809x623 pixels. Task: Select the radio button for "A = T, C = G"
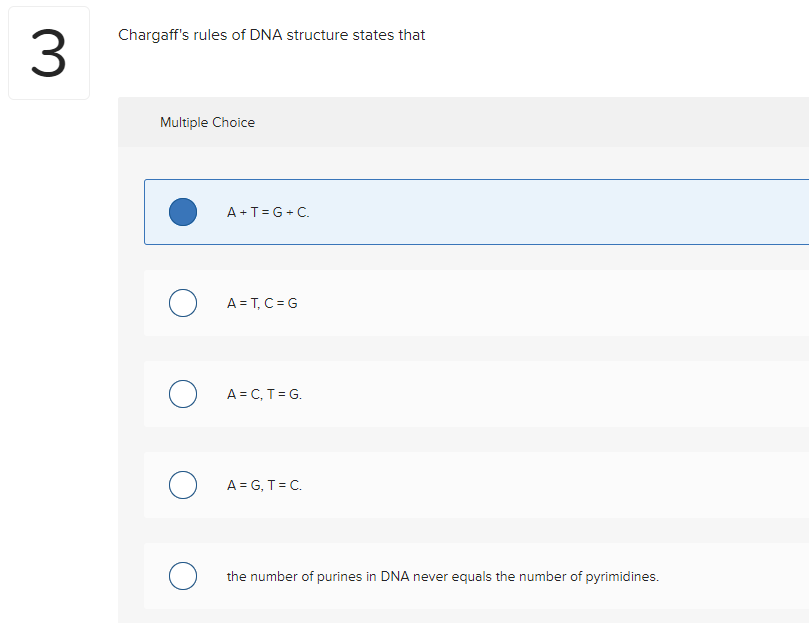click(x=182, y=303)
